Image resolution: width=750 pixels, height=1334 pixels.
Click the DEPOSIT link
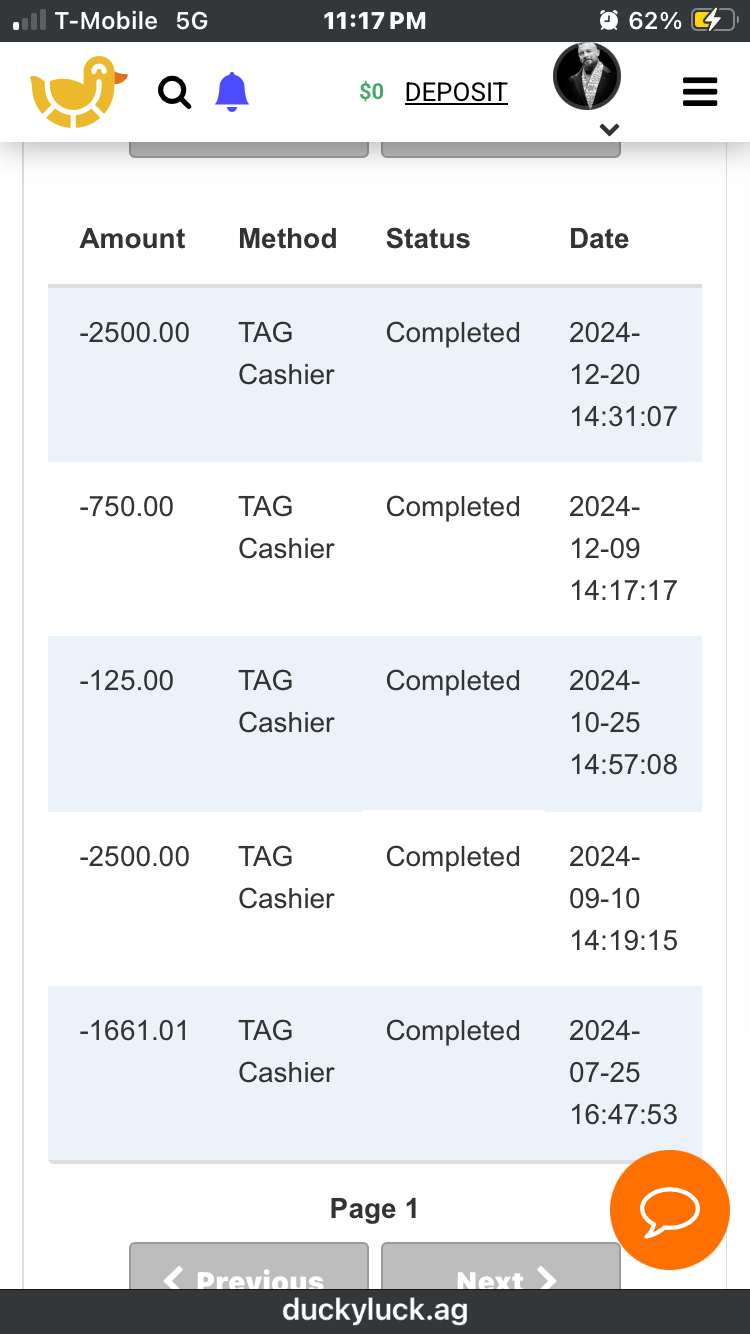pyautogui.click(x=456, y=92)
